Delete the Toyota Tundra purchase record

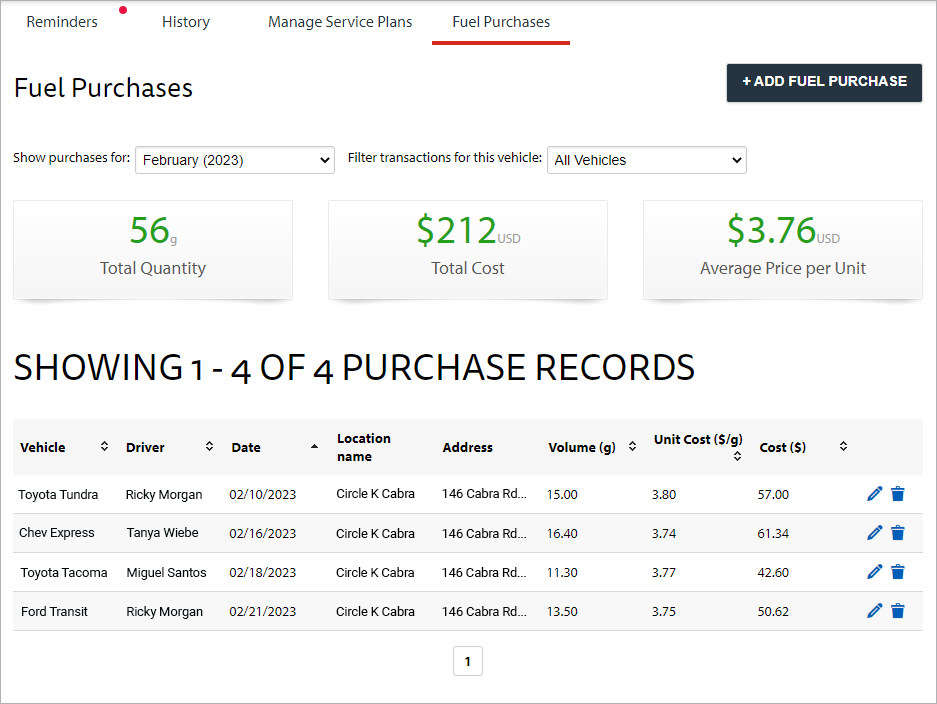click(898, 493)
